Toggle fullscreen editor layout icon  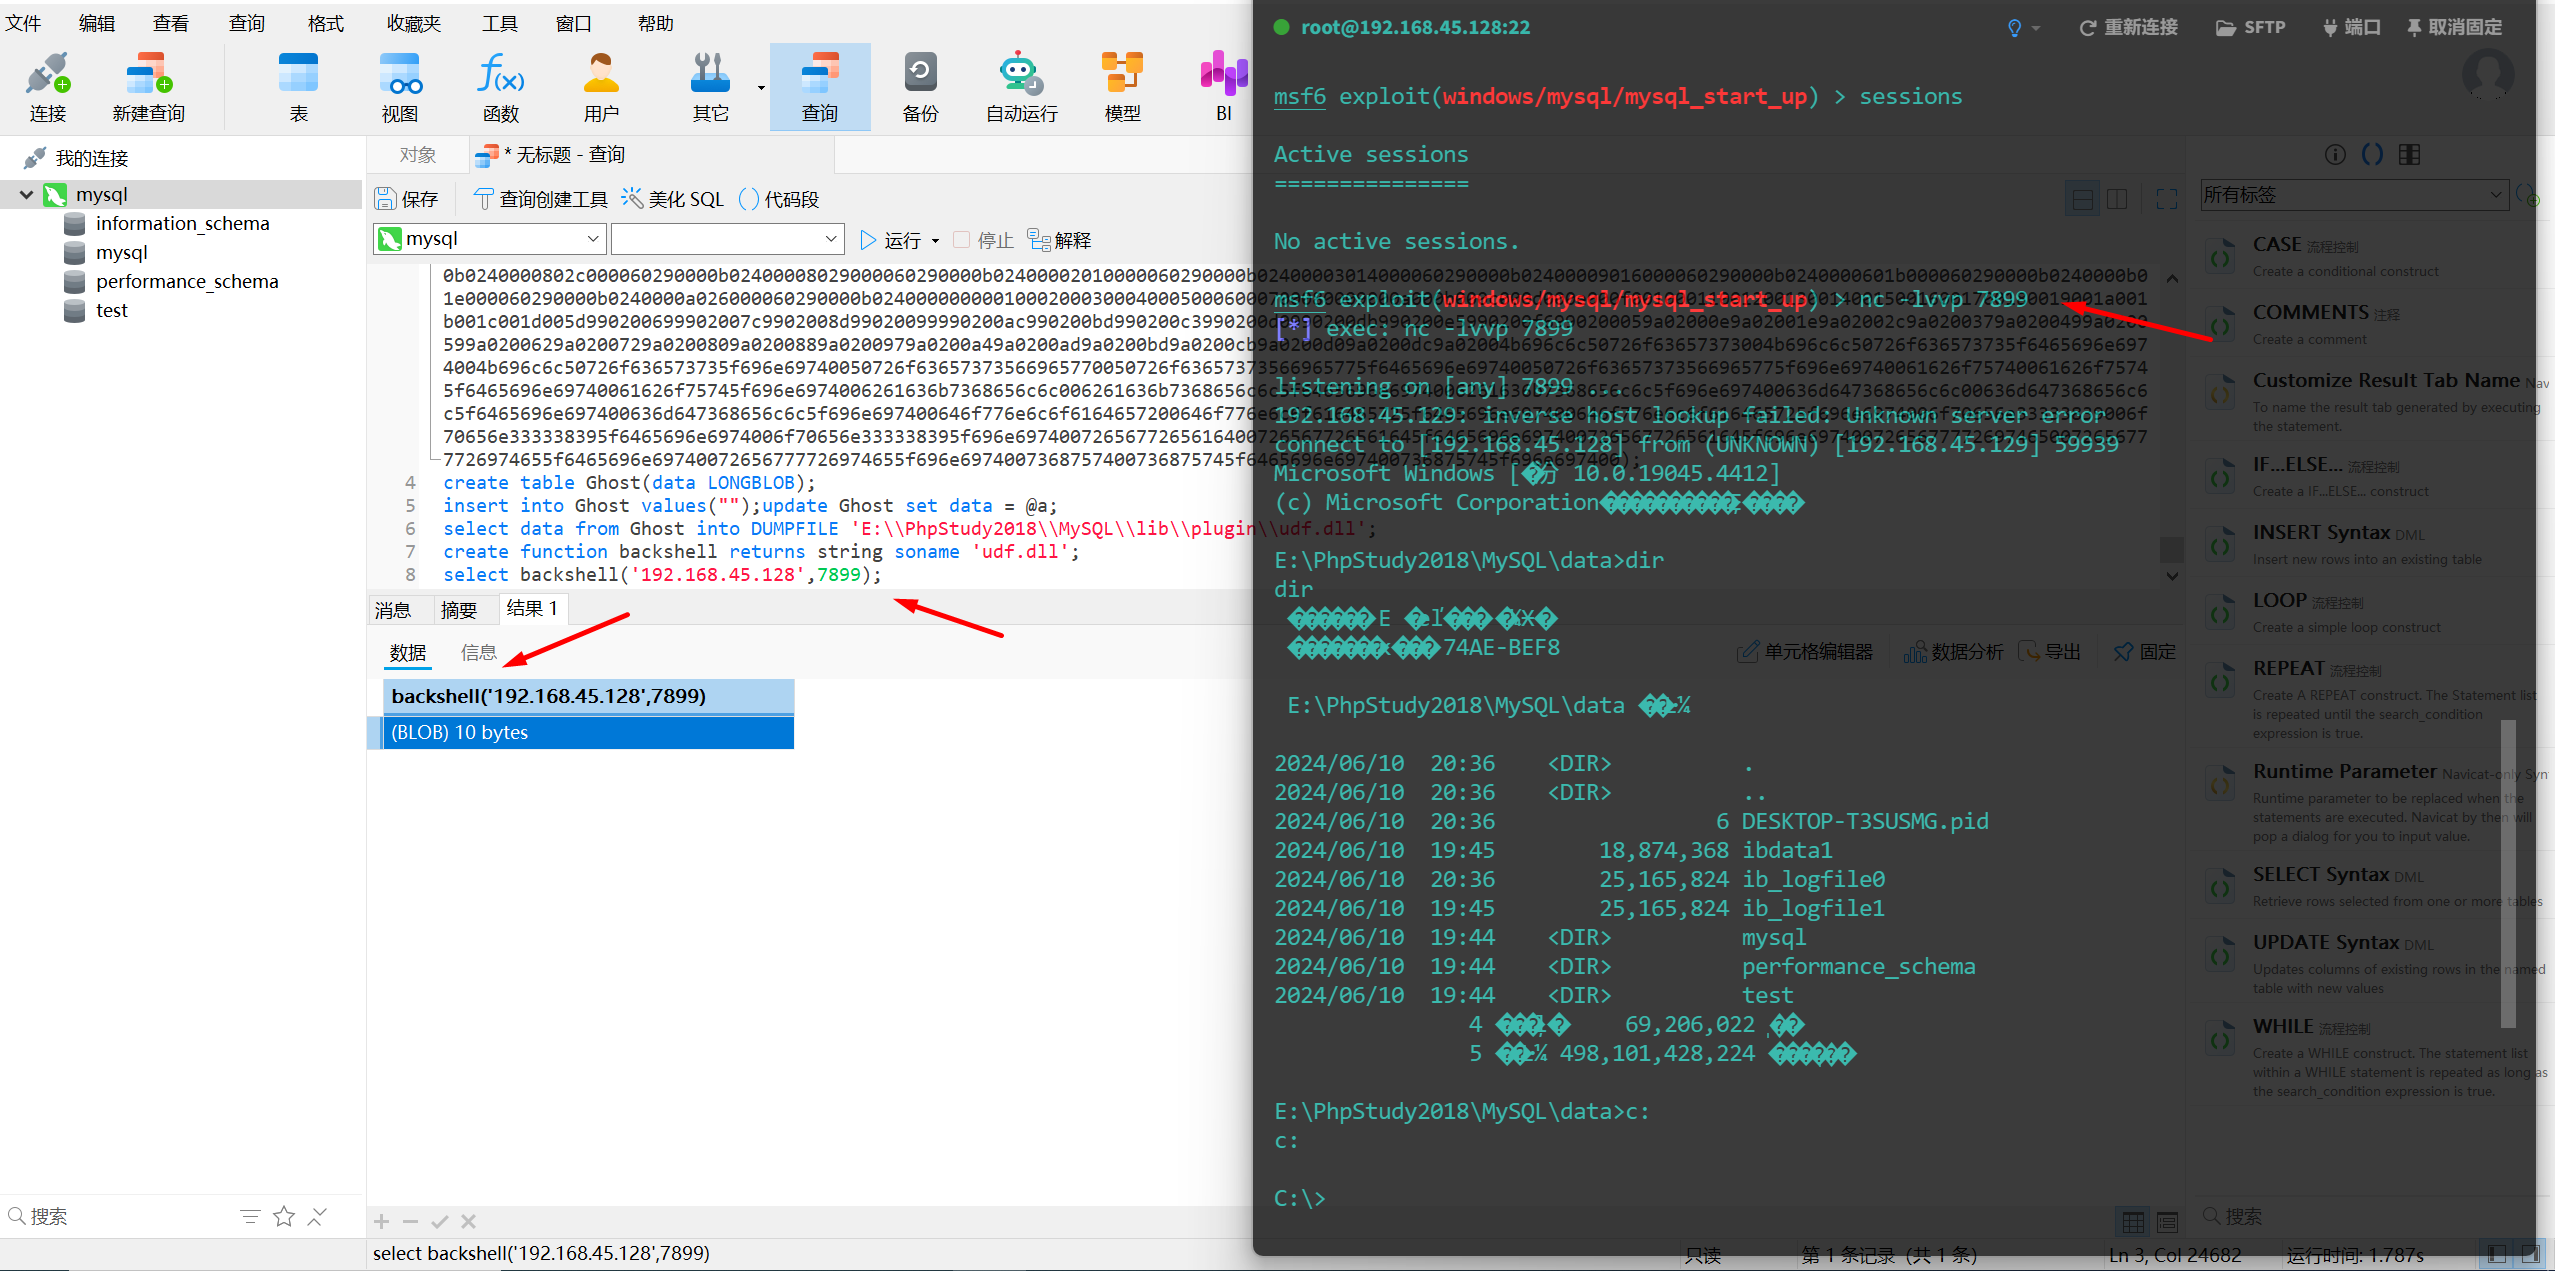pyautogui.click(x=2167, y=199)
